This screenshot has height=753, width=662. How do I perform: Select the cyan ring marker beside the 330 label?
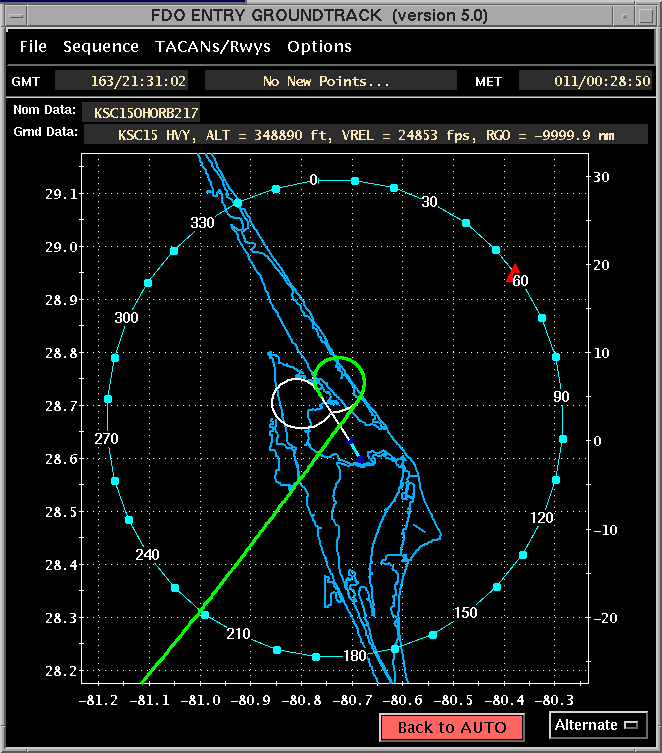click(238, 203)
